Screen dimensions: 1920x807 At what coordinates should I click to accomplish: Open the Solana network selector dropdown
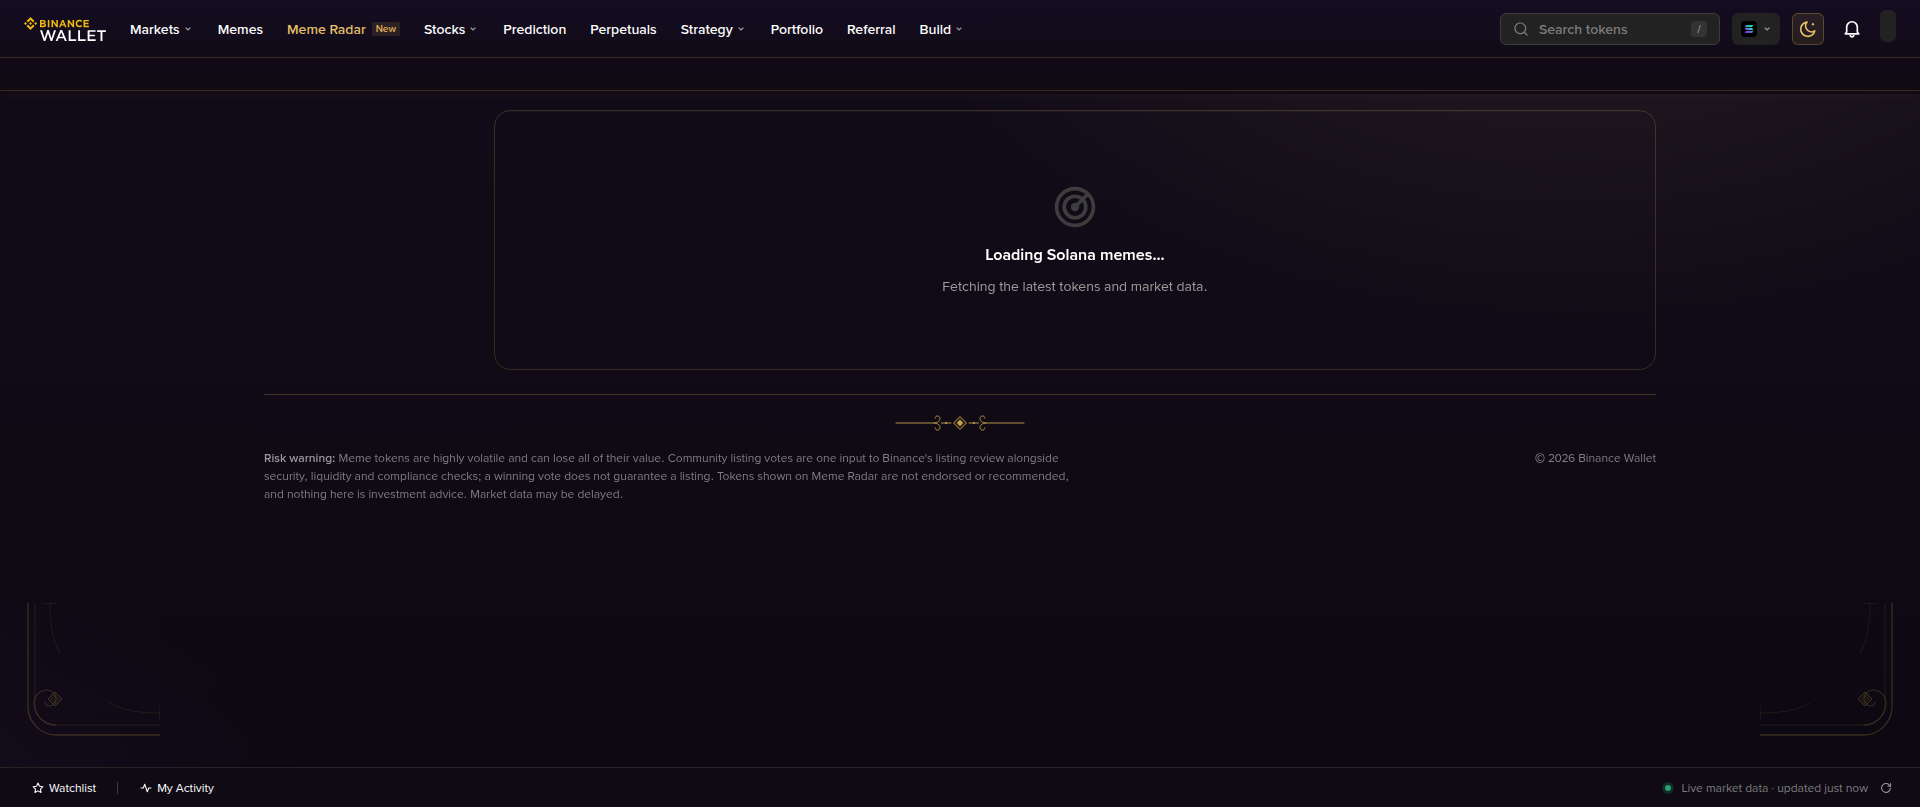pos(1756,29)
